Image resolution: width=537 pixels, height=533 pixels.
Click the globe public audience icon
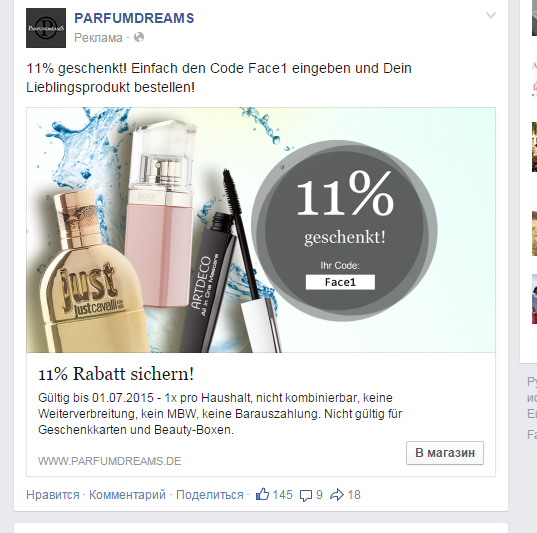139,37
